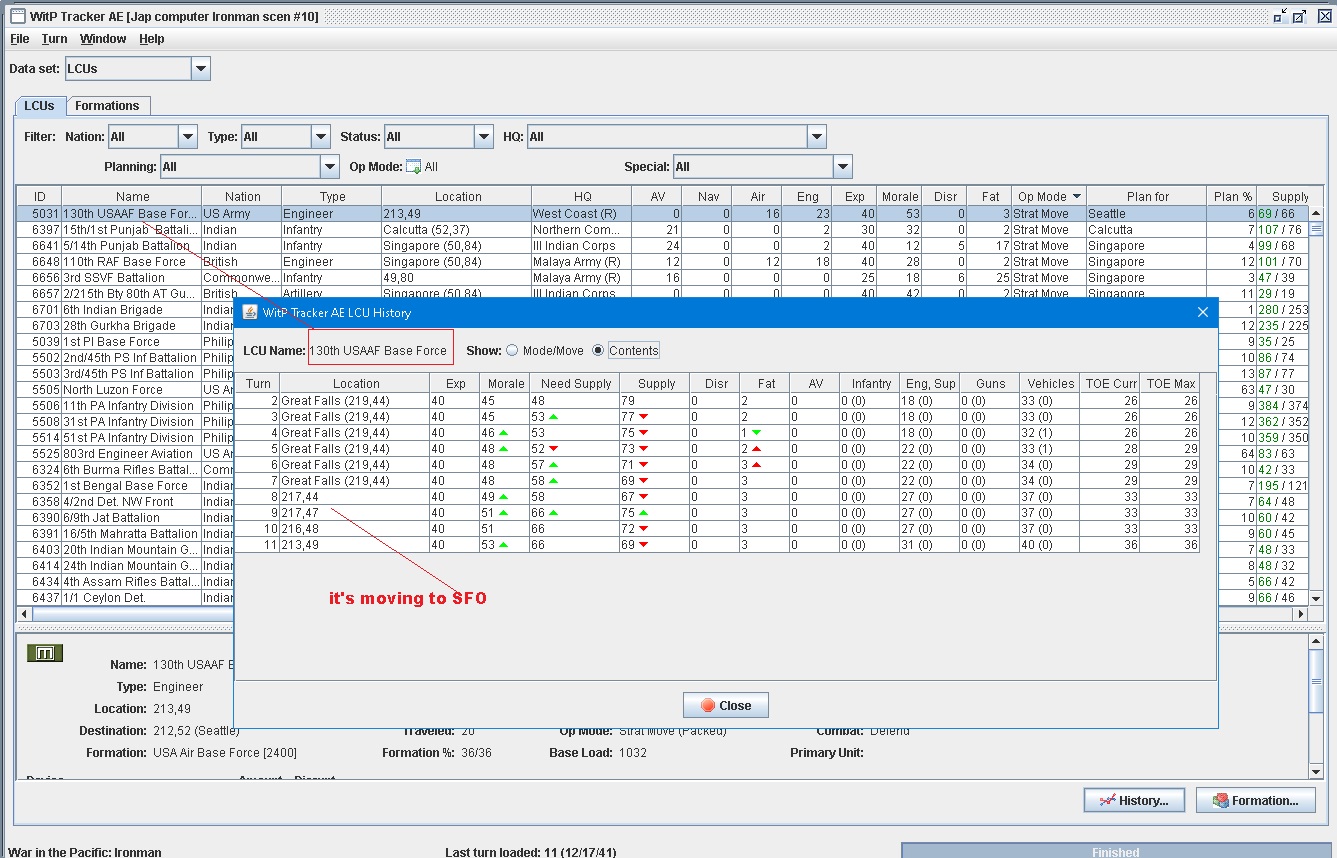
Task: Open the Data set dropdown
Action: pos(201,69)
